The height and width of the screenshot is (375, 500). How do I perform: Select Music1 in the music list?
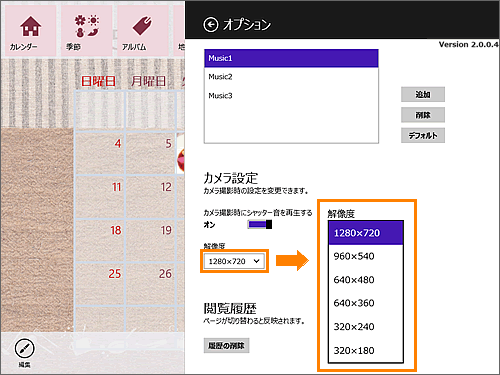point(291,58)
